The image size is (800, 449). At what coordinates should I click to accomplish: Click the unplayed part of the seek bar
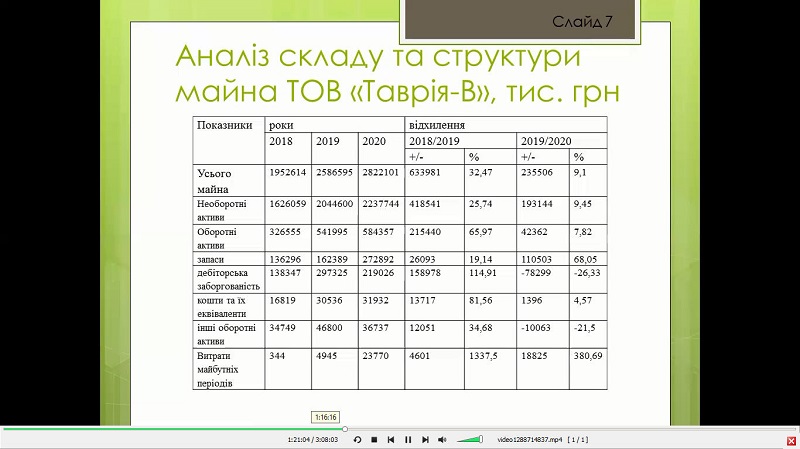point(571,429)
